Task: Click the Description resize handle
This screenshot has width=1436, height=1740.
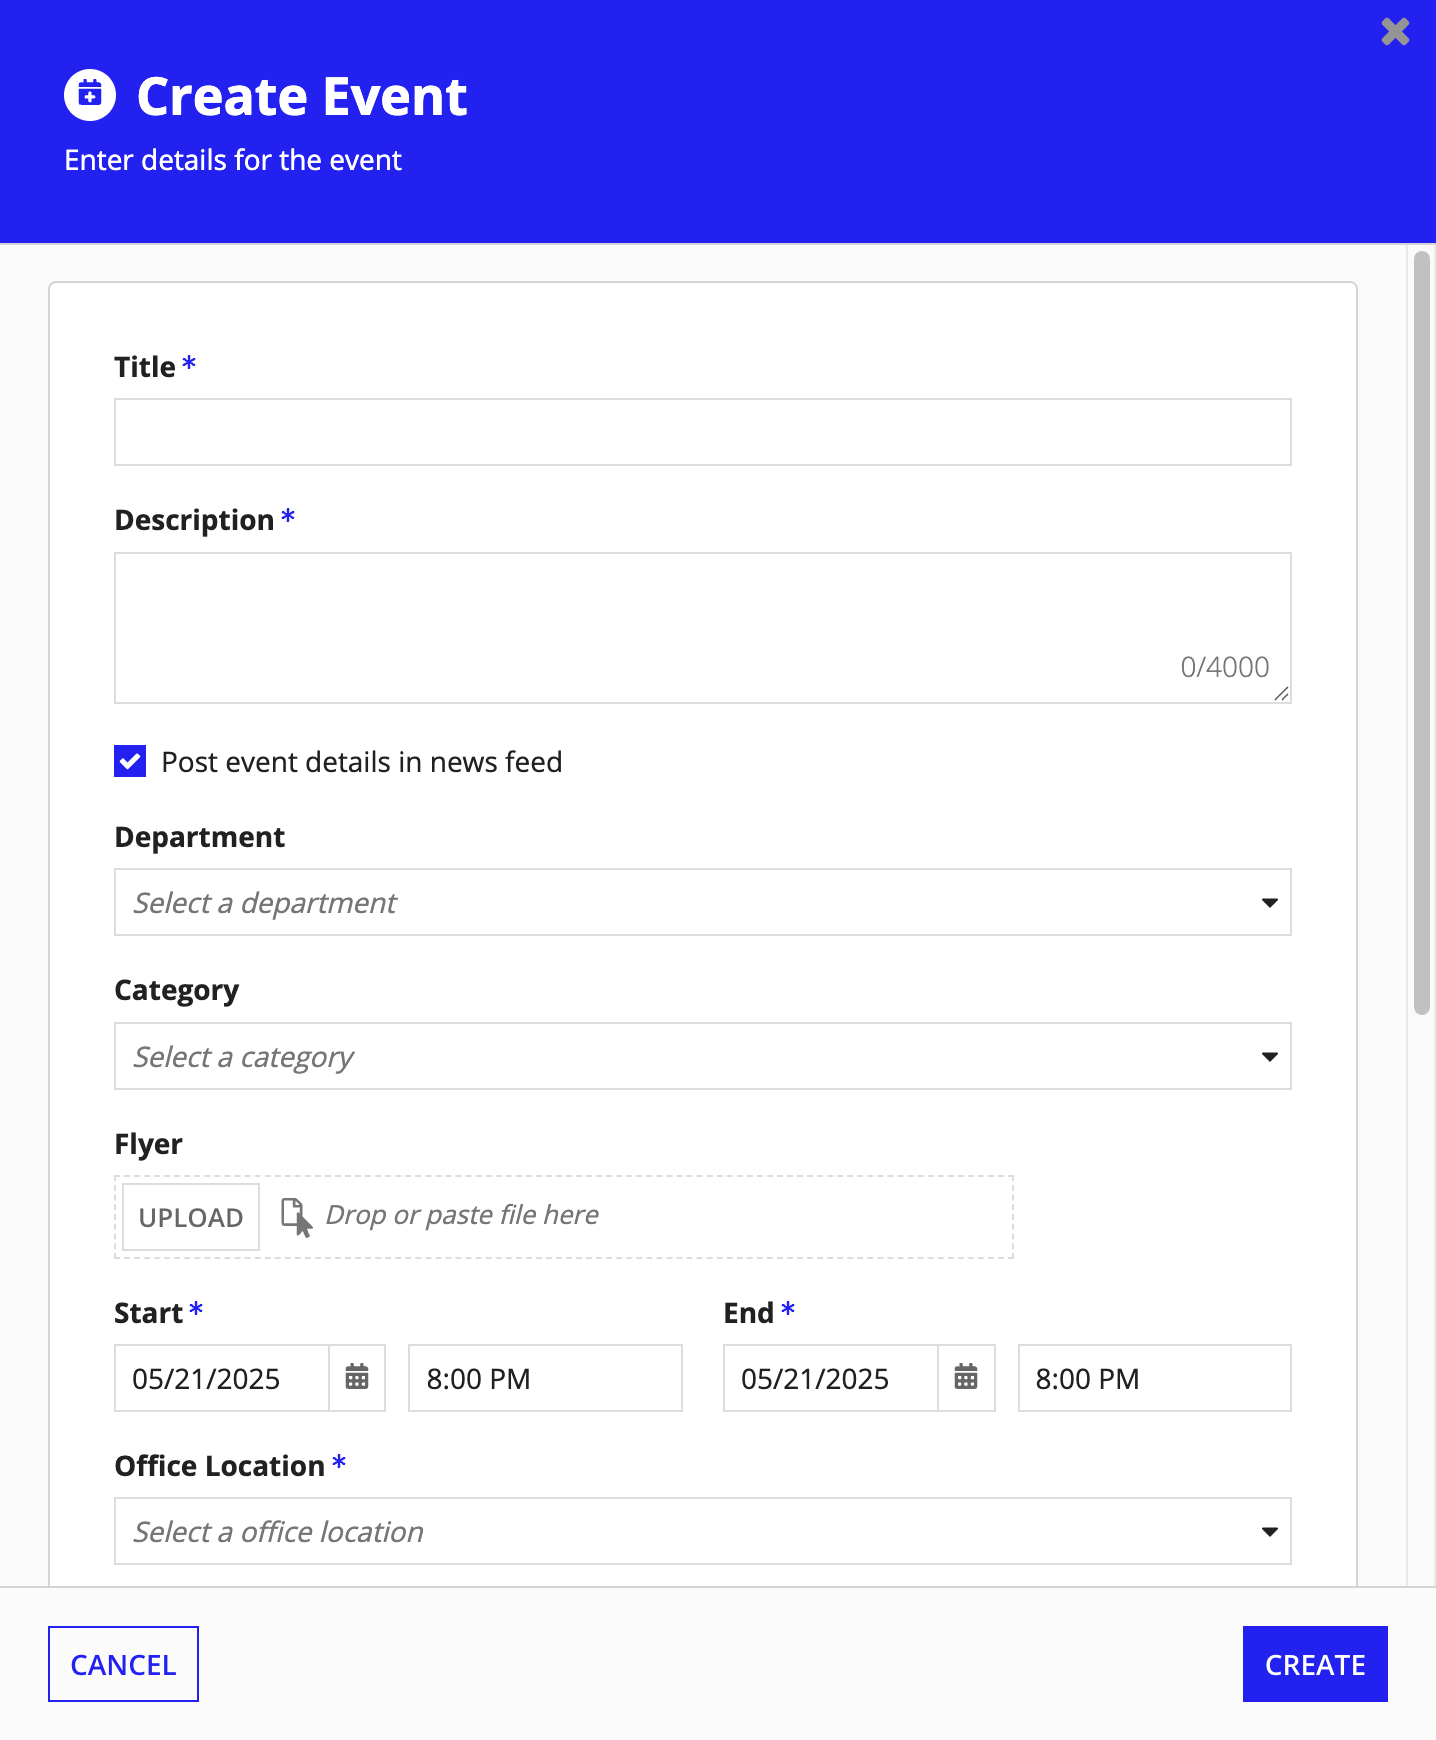Action: [1281, 693]
